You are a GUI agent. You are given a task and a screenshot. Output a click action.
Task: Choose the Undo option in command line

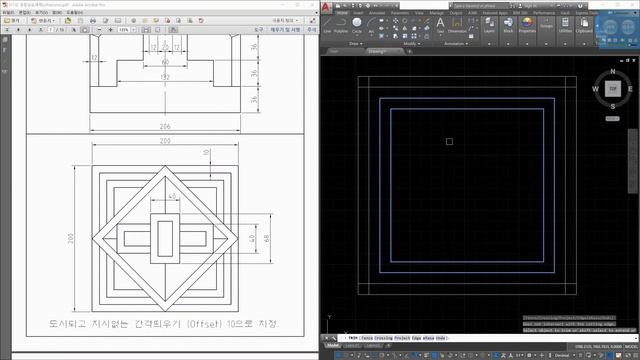pyautogui.click(x=440, y=338)
